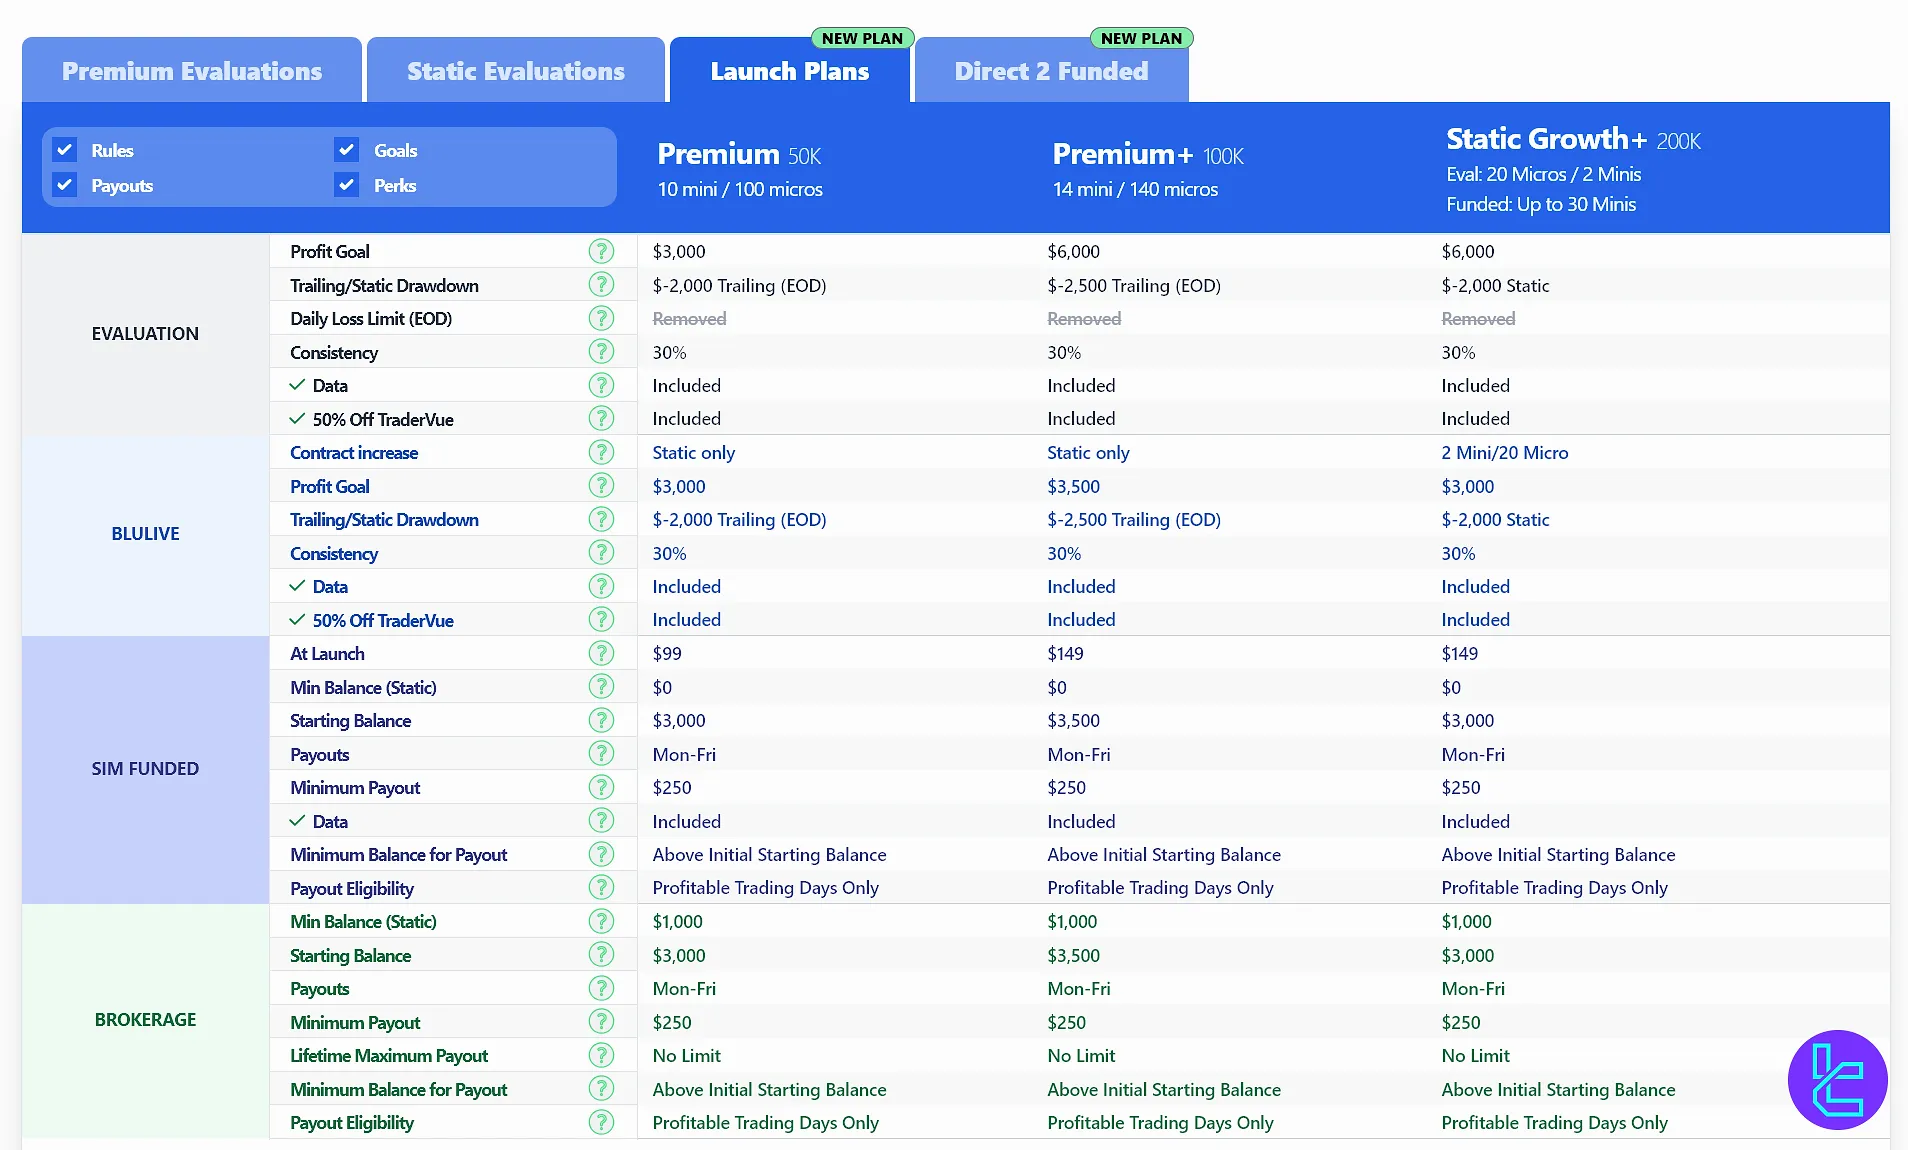Disable the Goals checkbox

(x=347, y=150)
